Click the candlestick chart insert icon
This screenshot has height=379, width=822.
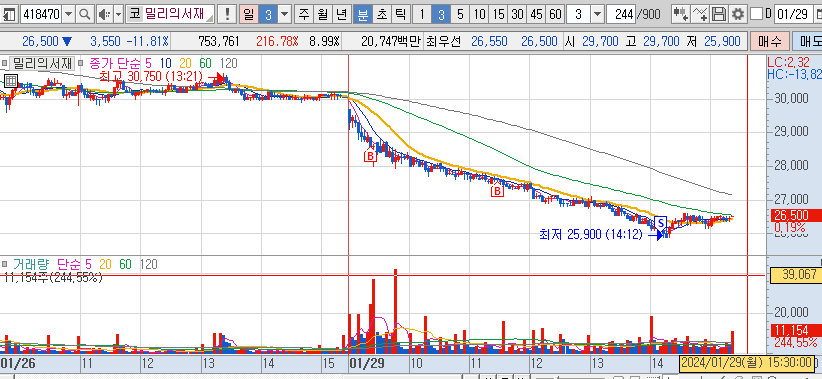pyautogui.click(x=680, y=14)
